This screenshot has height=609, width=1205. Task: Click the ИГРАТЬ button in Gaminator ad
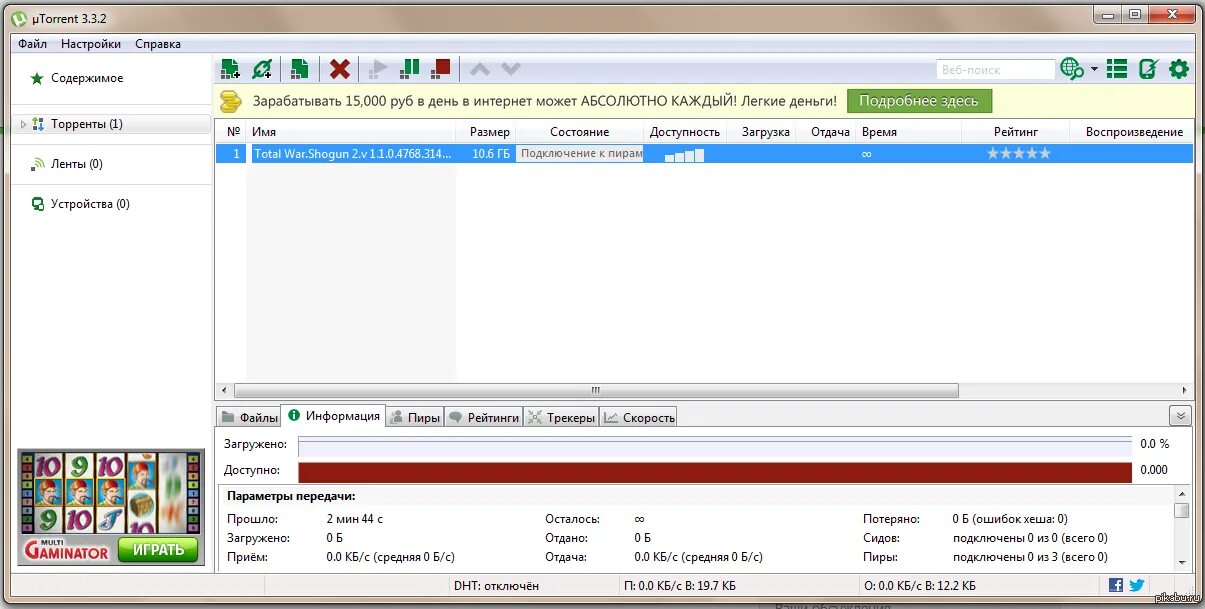[x=158, y=549]
